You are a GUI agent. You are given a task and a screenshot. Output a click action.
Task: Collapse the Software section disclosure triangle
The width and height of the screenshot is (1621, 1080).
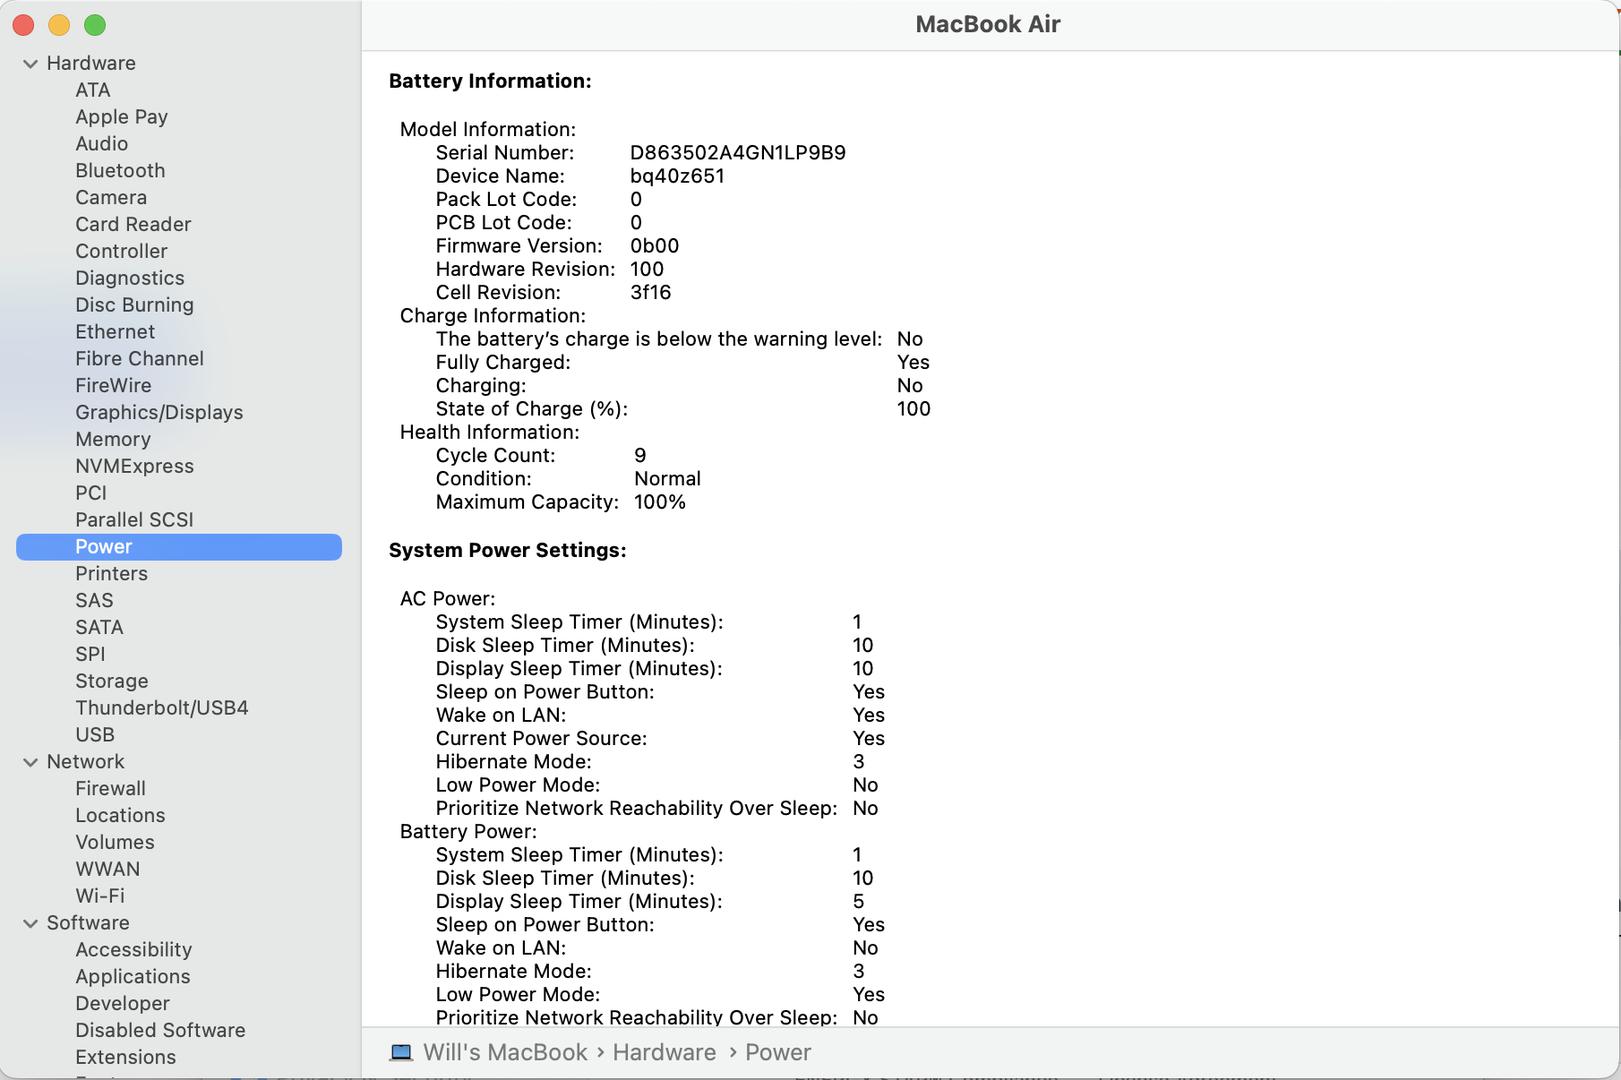pos(30,923)
